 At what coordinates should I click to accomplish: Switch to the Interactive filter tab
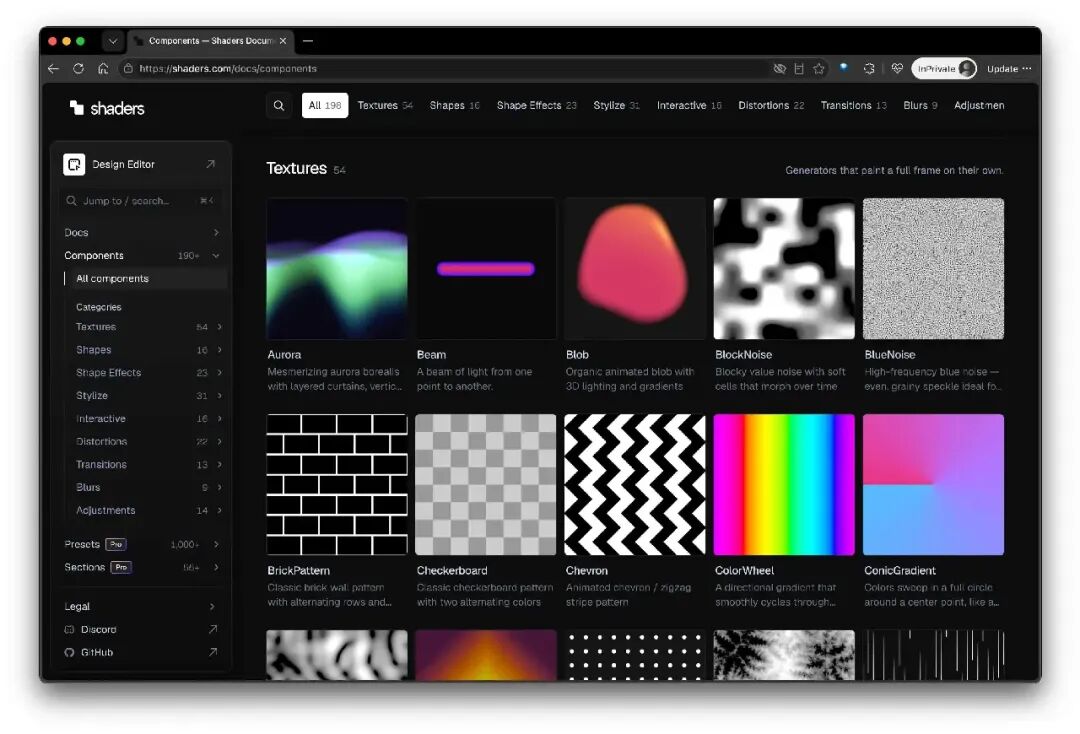(689, 105)
